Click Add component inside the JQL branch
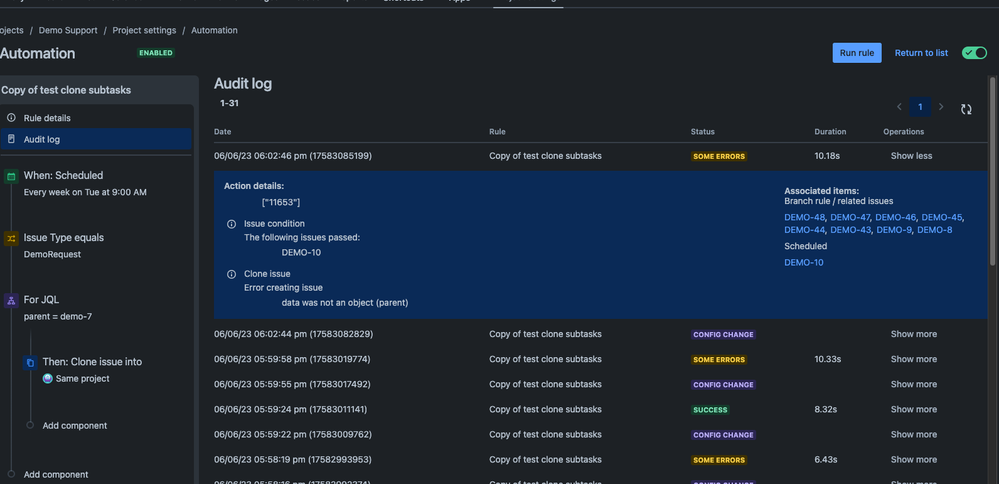 click(x=75, y=425)
